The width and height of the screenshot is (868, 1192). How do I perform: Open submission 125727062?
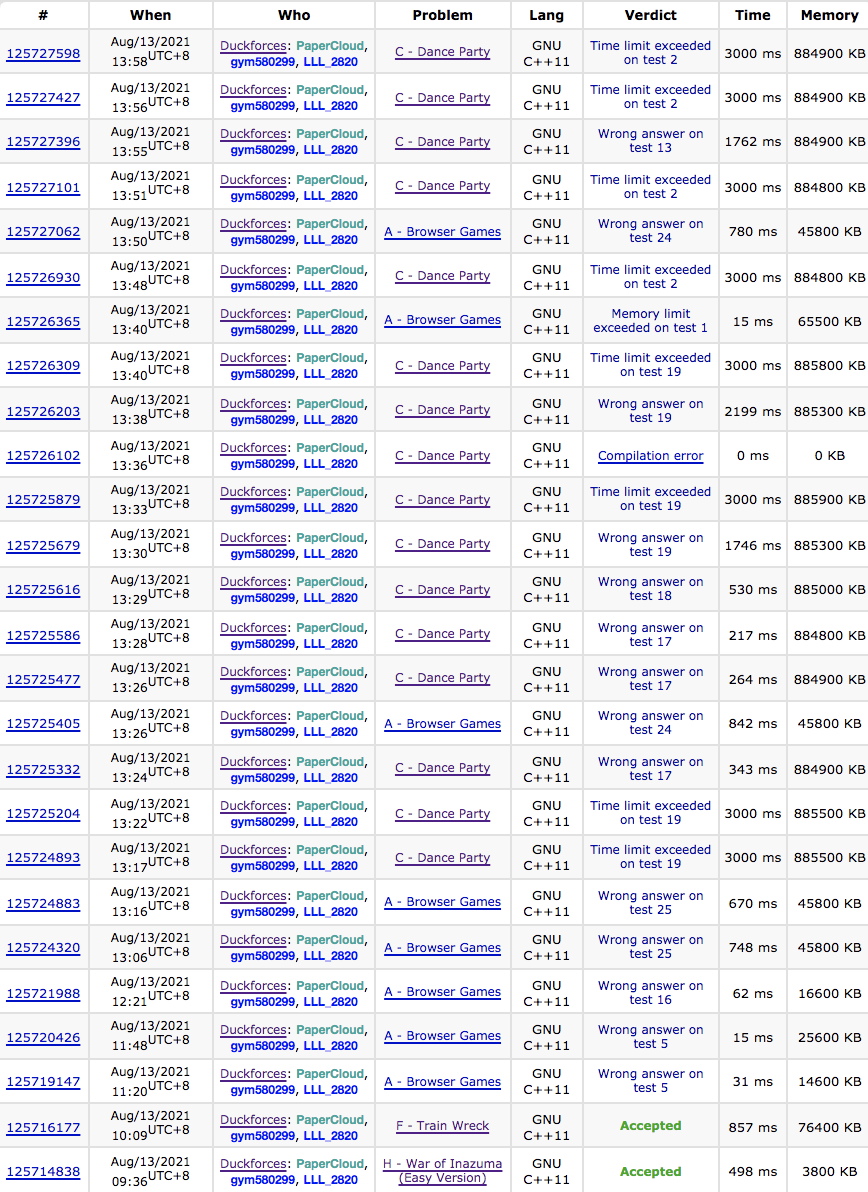click(x=43, y=232)
